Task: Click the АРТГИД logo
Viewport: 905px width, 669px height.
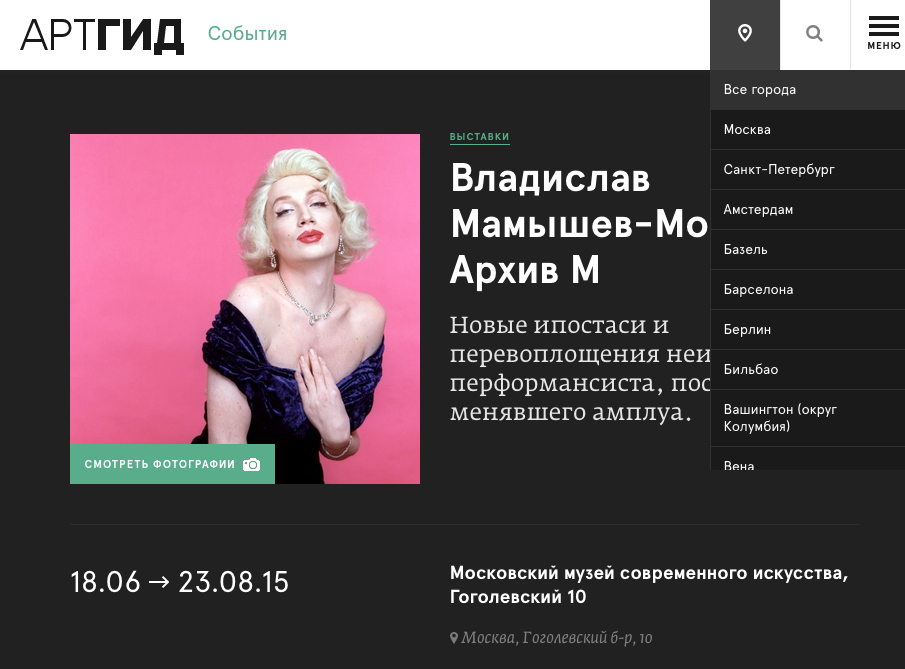Action: (x=102, y=36)
